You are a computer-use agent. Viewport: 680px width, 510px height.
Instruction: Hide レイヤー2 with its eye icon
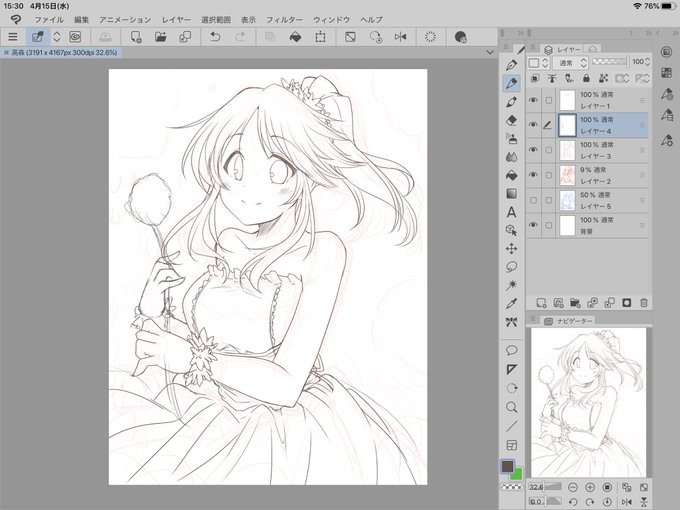tap(533, 175)
